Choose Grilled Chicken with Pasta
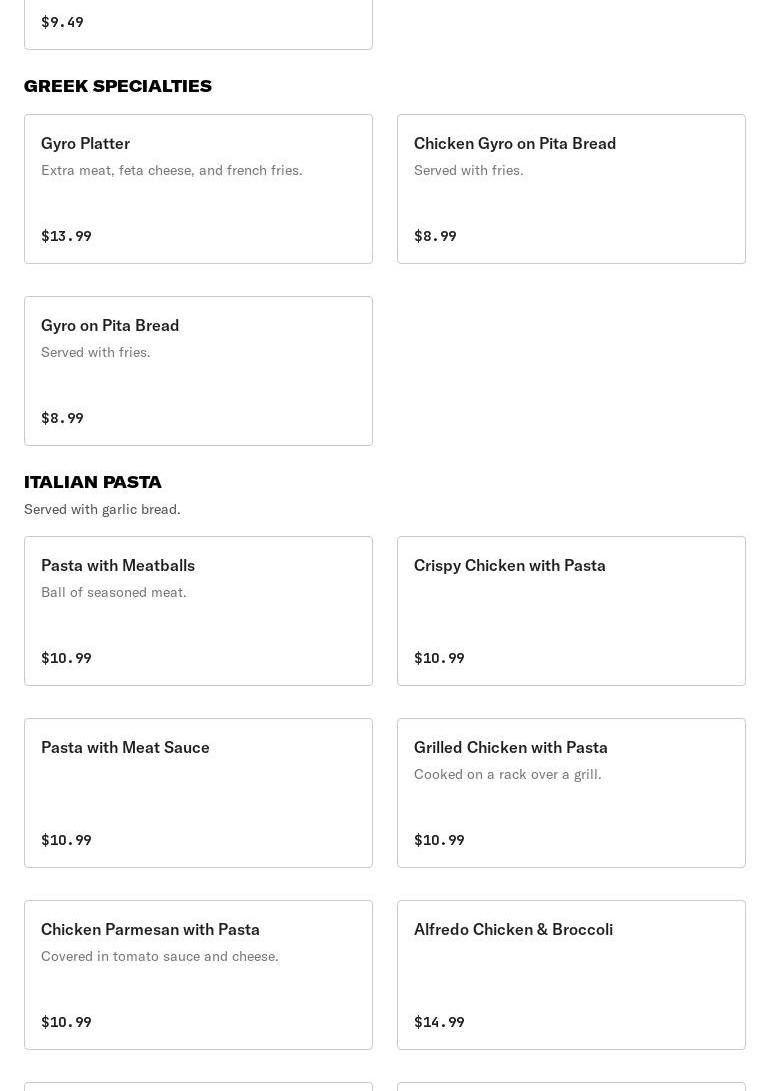Viewport: 770px width, 1091px height. click(571, 793)
